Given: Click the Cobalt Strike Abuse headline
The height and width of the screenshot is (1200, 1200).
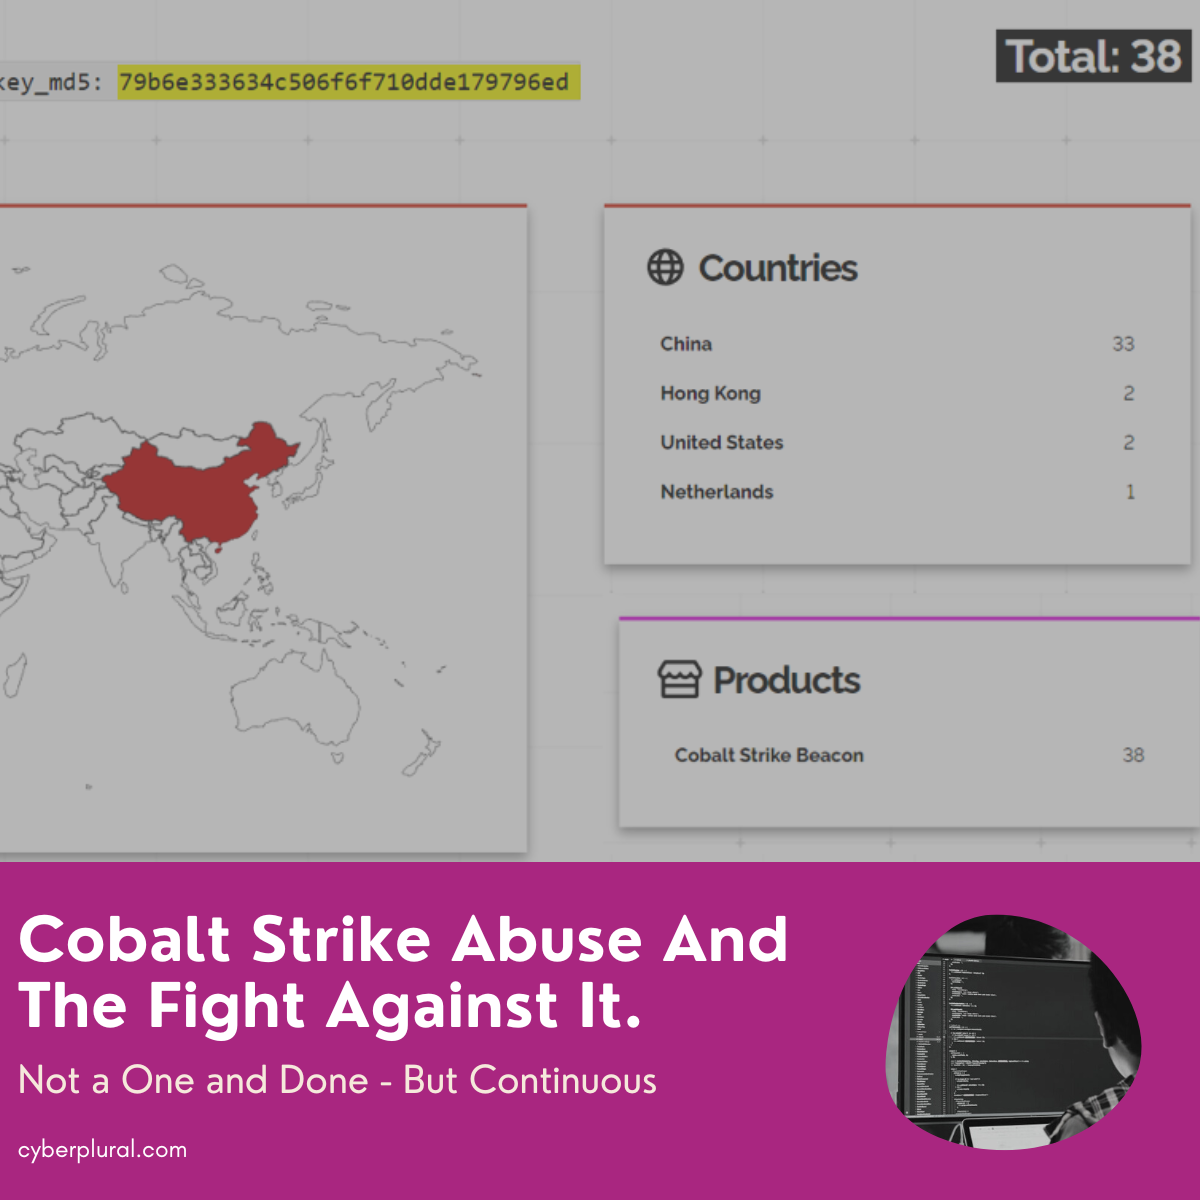Looking at the screenshot, I should click(403, 972).
